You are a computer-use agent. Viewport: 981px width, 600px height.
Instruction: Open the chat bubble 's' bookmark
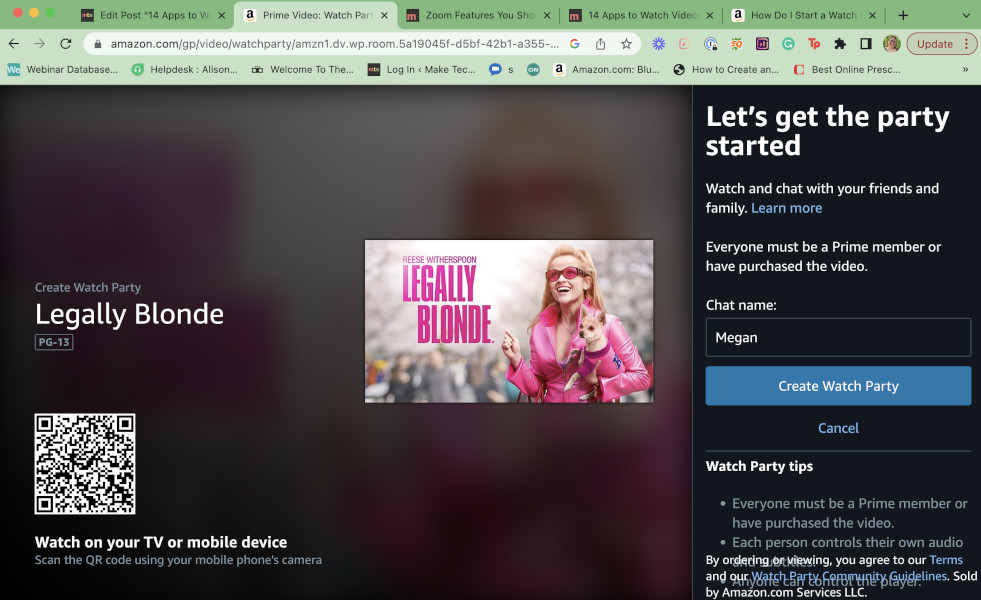502,69
